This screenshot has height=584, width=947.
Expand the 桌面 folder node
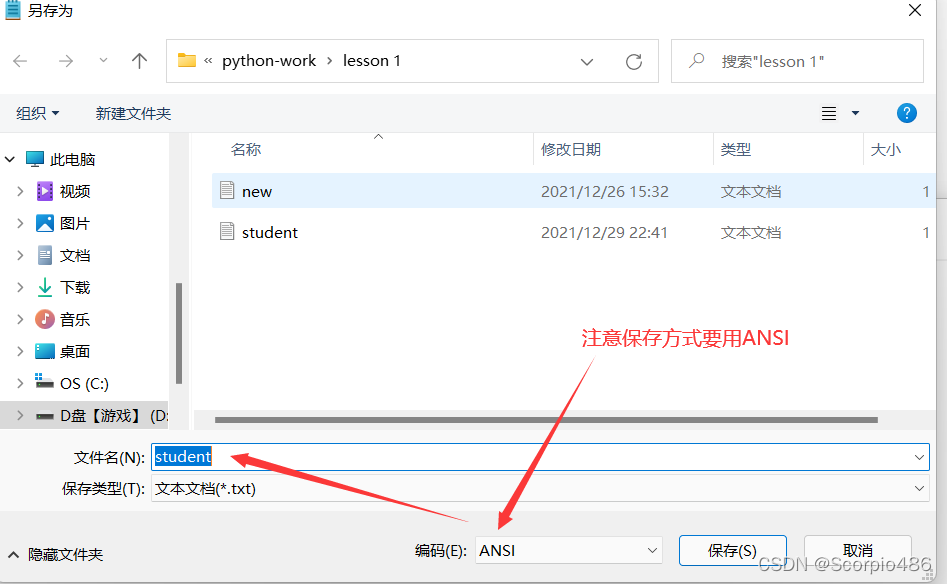click(20, 351)
